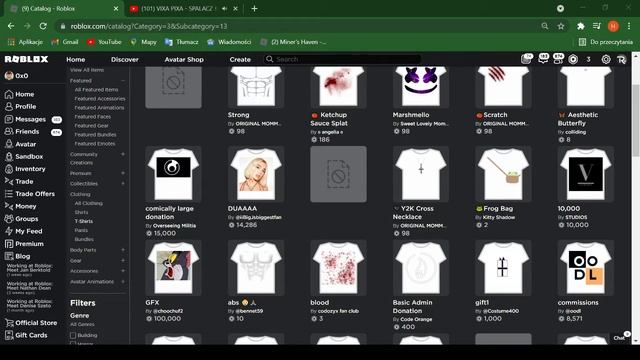Open Blog in the sidebar
This screenshot has width=640, height=360.
(x=17, y=256)
